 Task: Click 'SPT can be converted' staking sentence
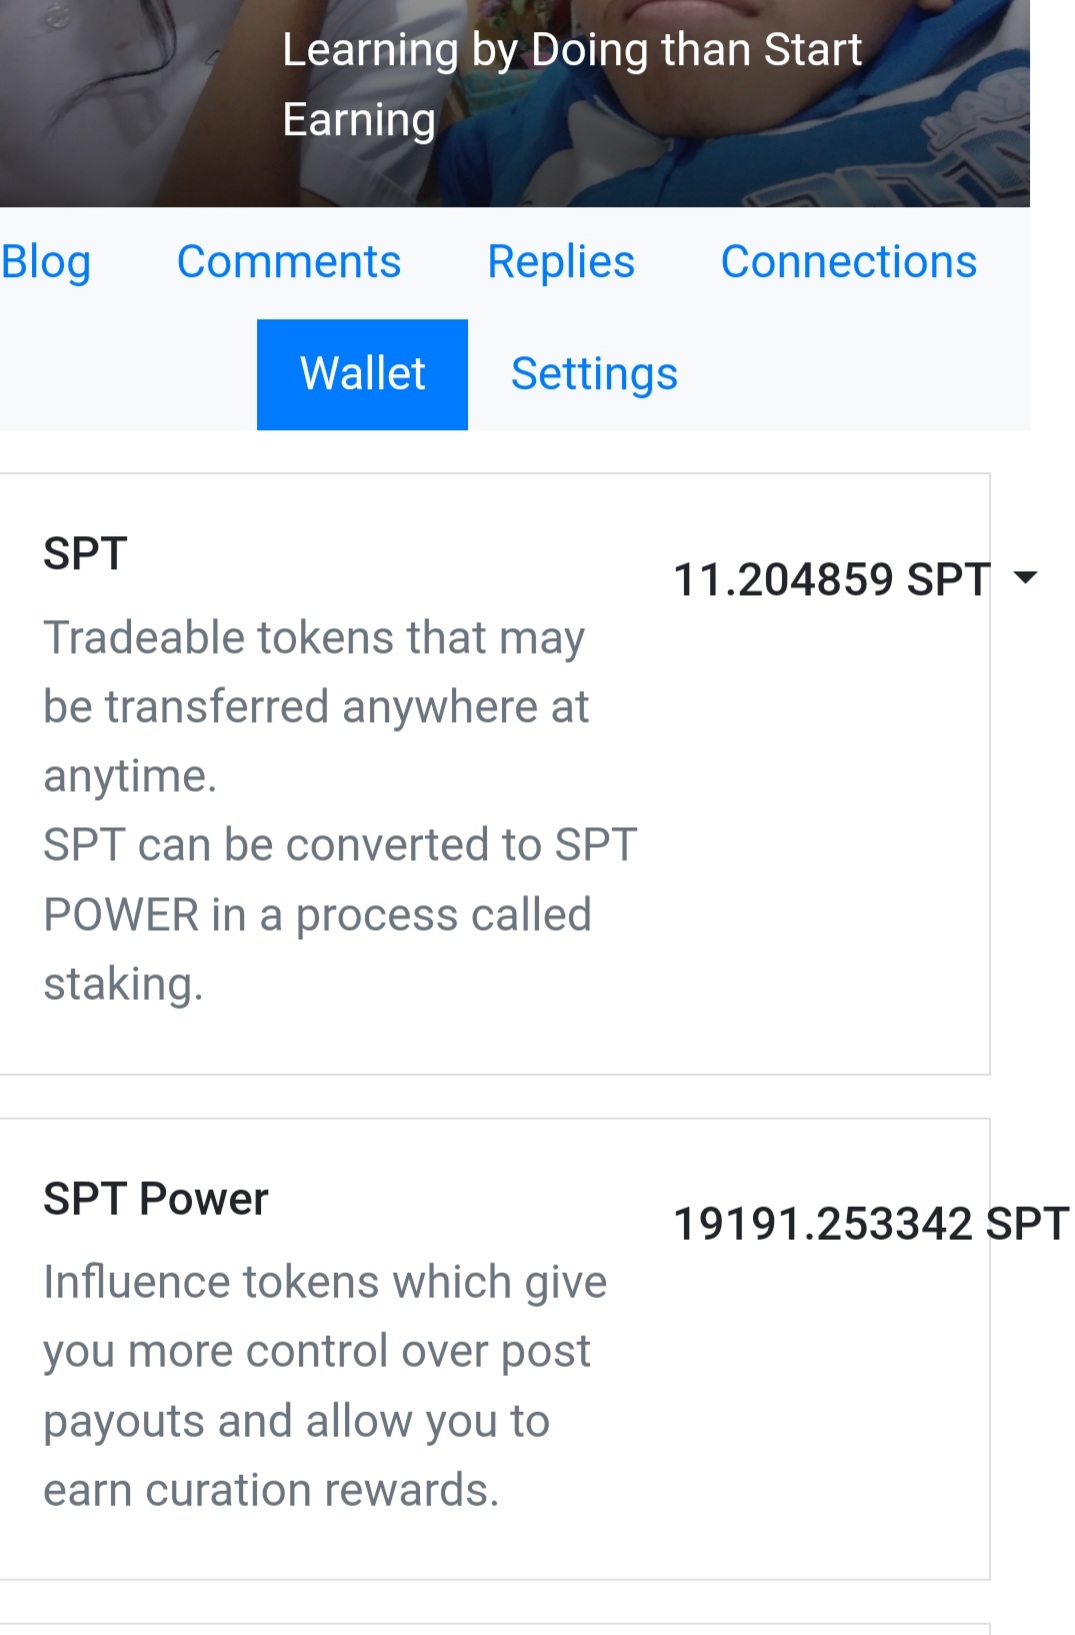pyautogui.click(x=340, y=845)
